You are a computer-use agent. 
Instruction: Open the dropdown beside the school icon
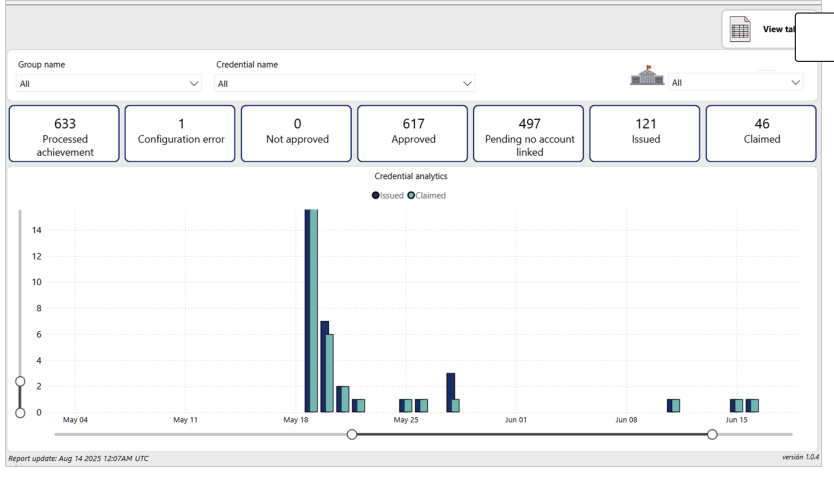pos(736,83)
